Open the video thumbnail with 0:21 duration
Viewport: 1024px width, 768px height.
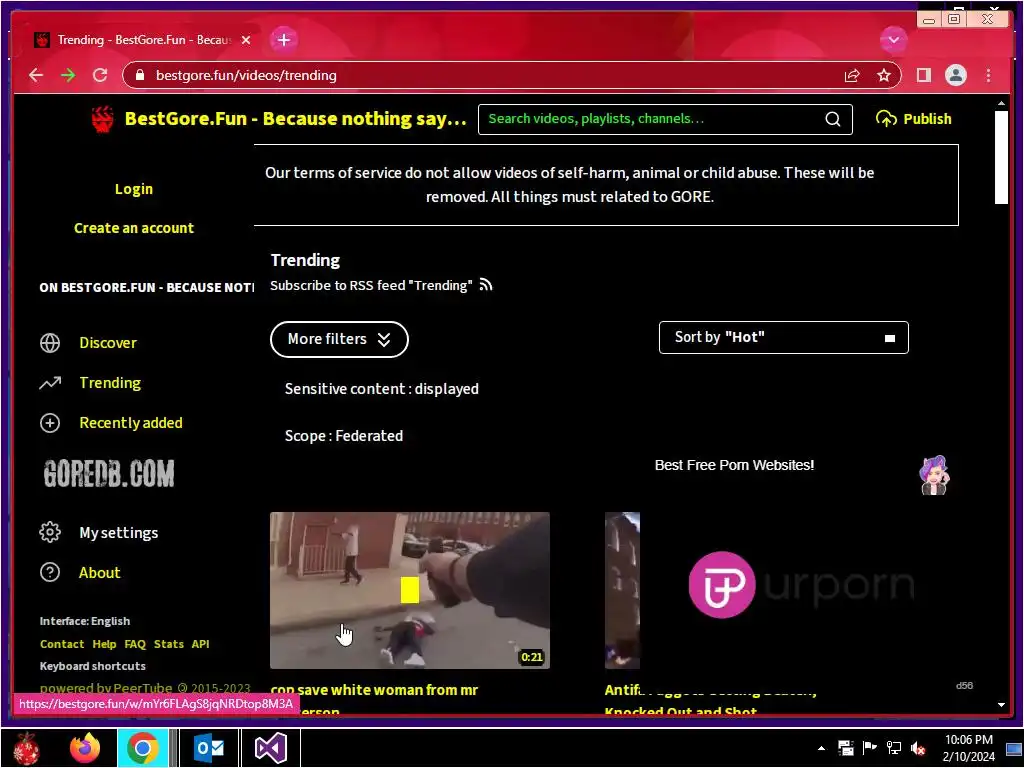pos(409,590)
